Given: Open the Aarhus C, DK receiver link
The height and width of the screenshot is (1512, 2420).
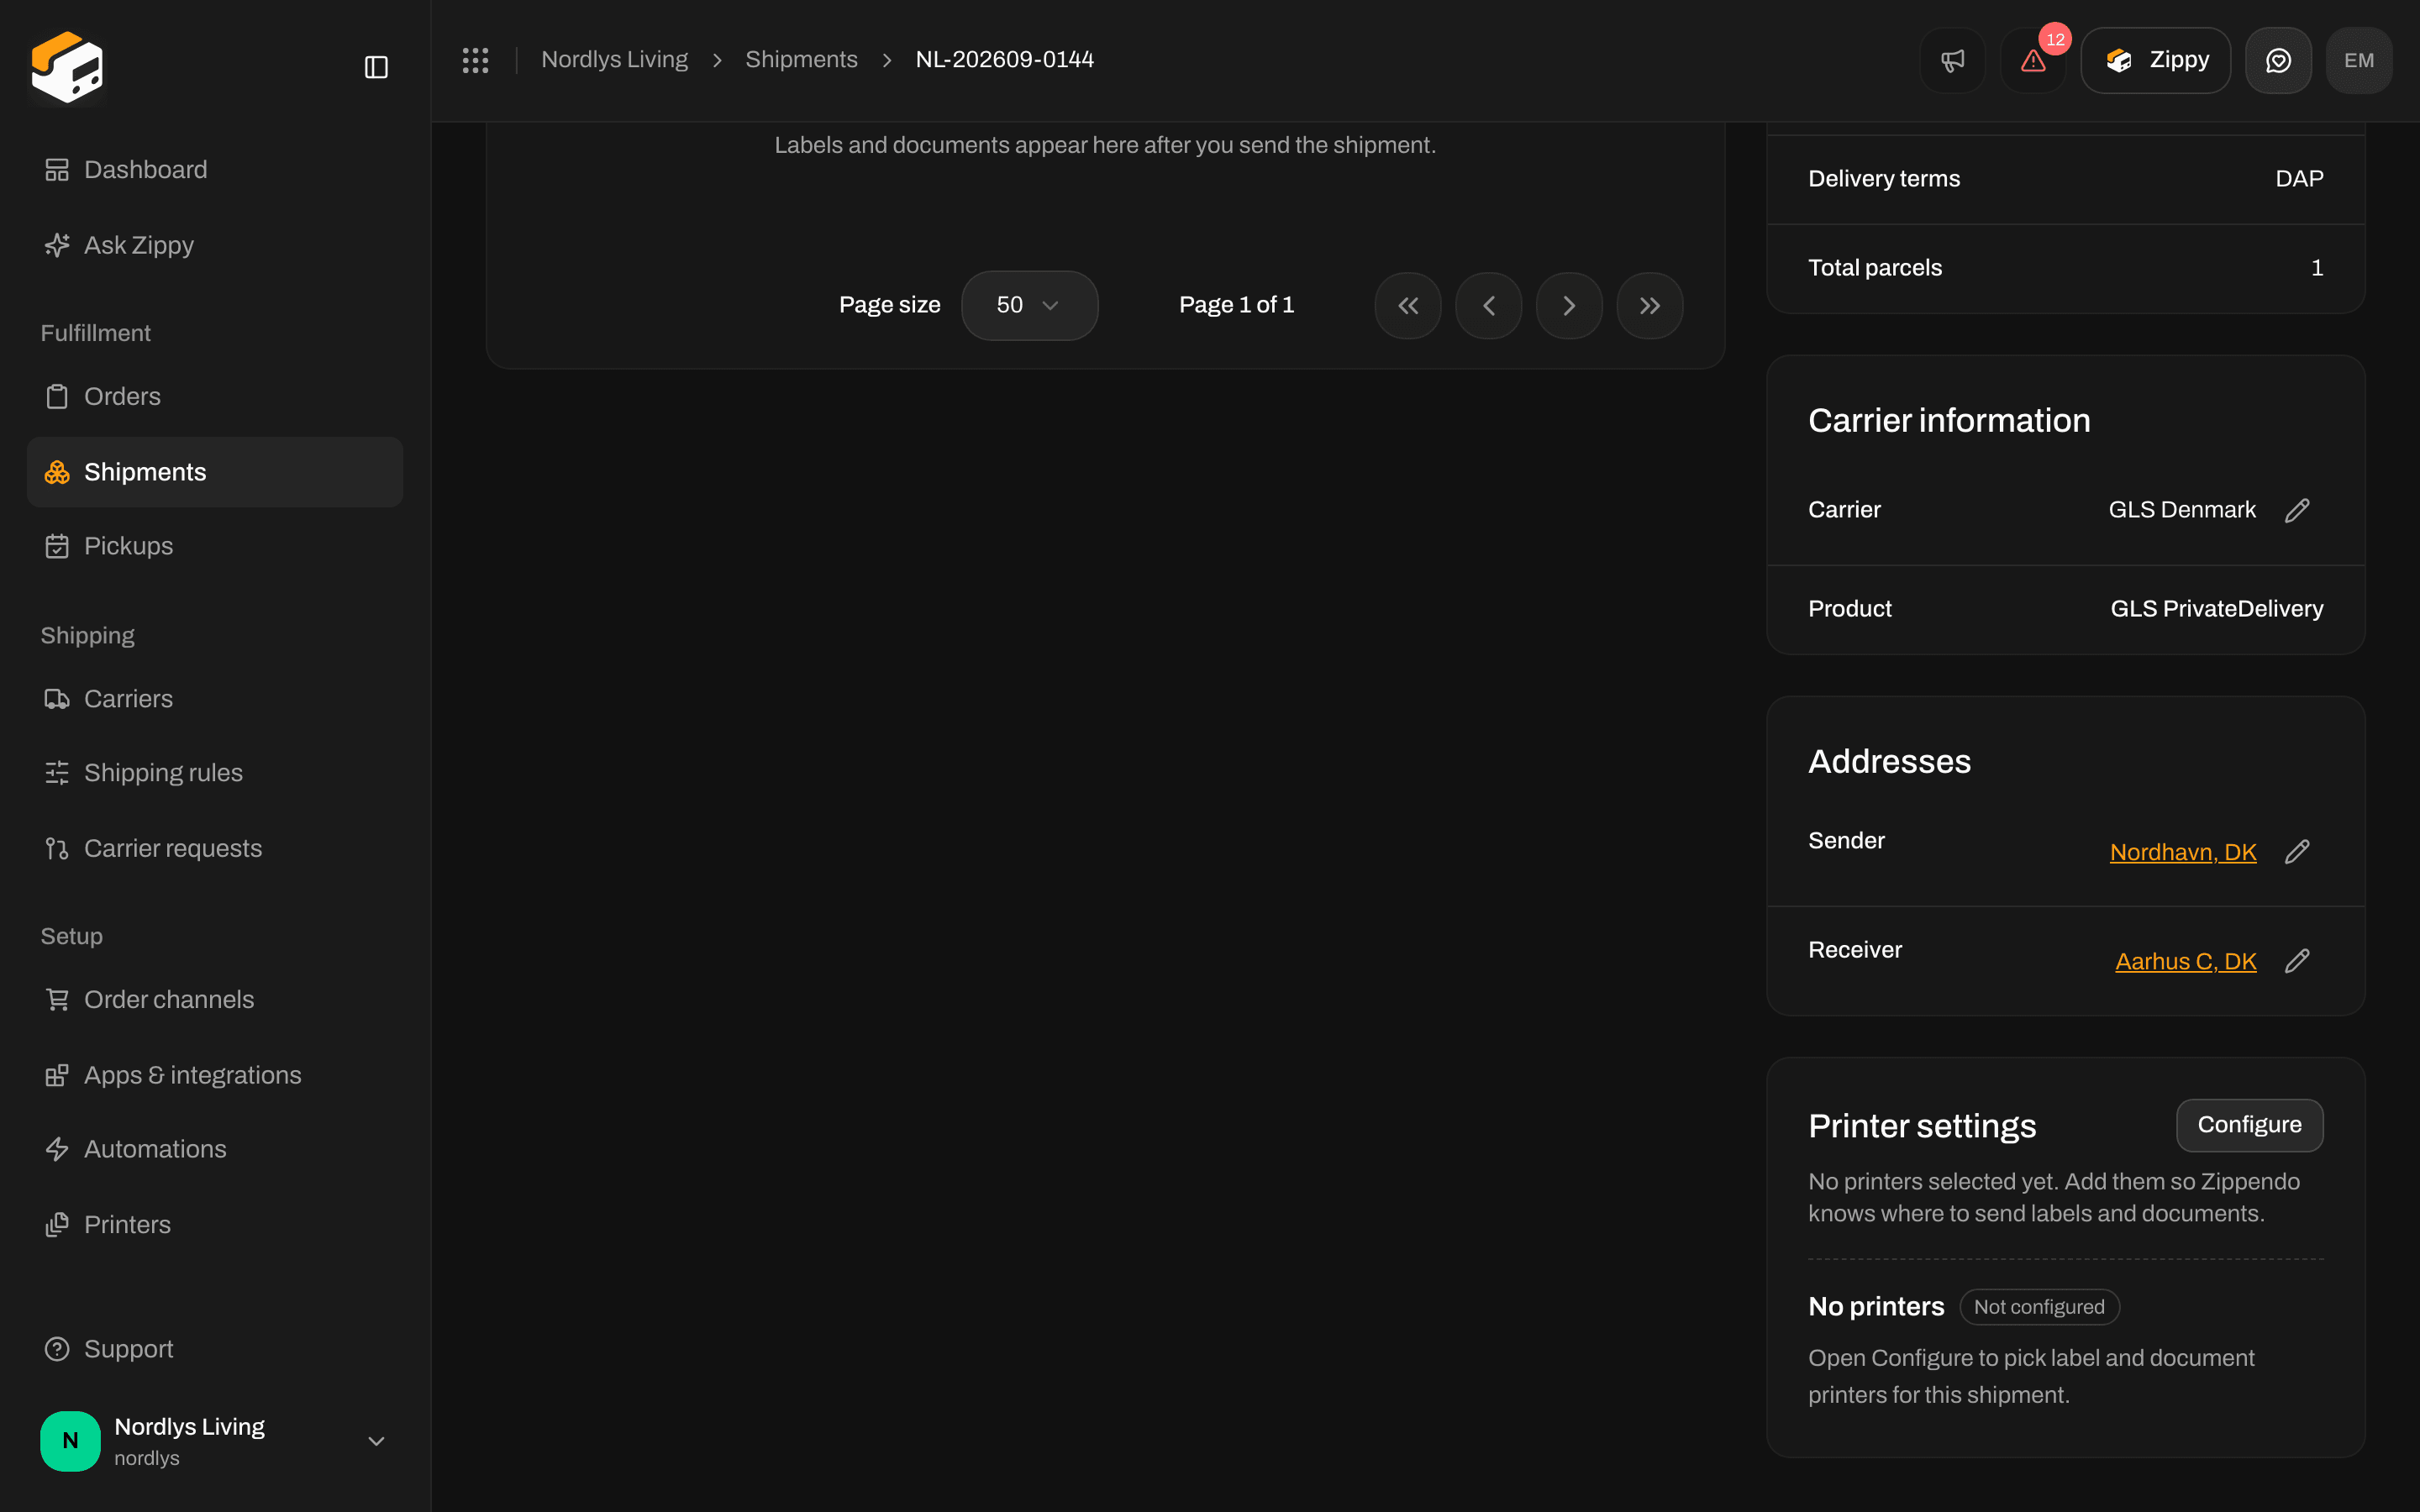Looking at the screenshot, I should (x=2186, y=961).
